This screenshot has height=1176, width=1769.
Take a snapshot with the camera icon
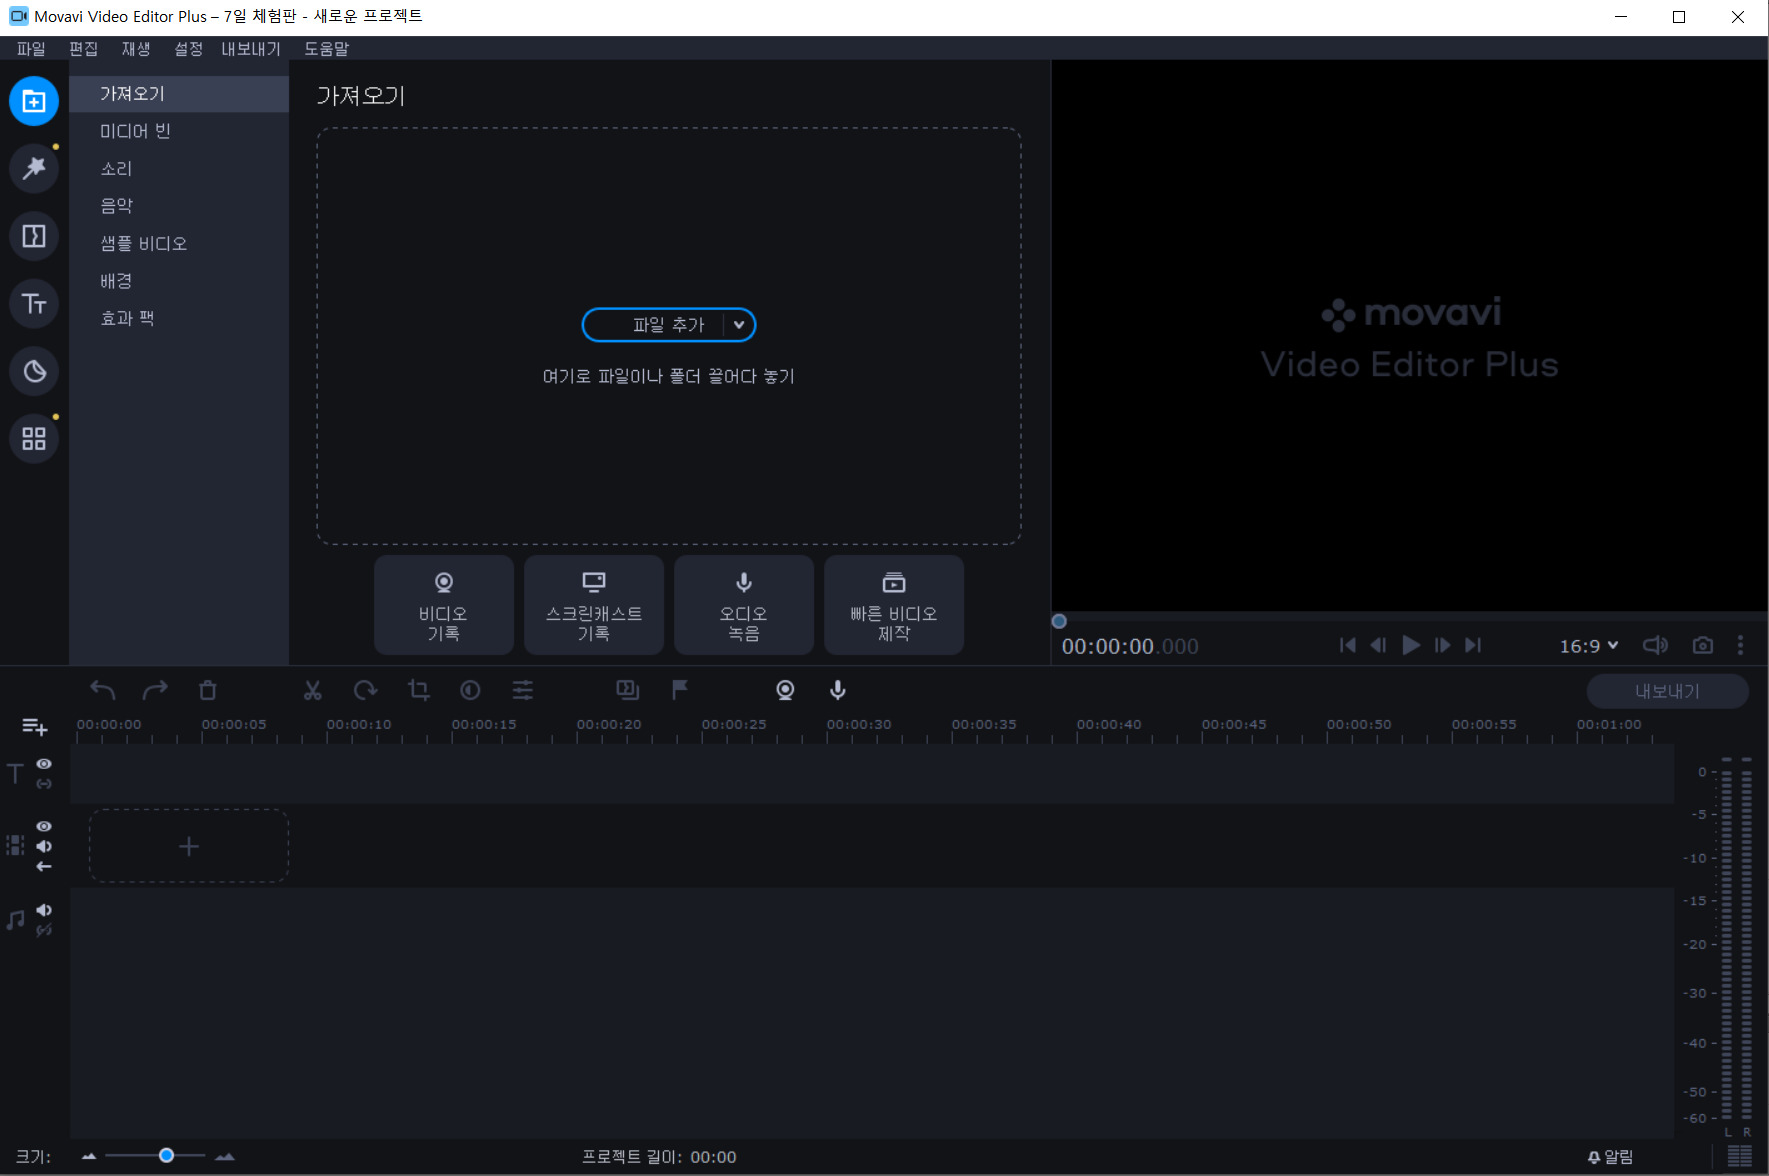[1703, 646]
